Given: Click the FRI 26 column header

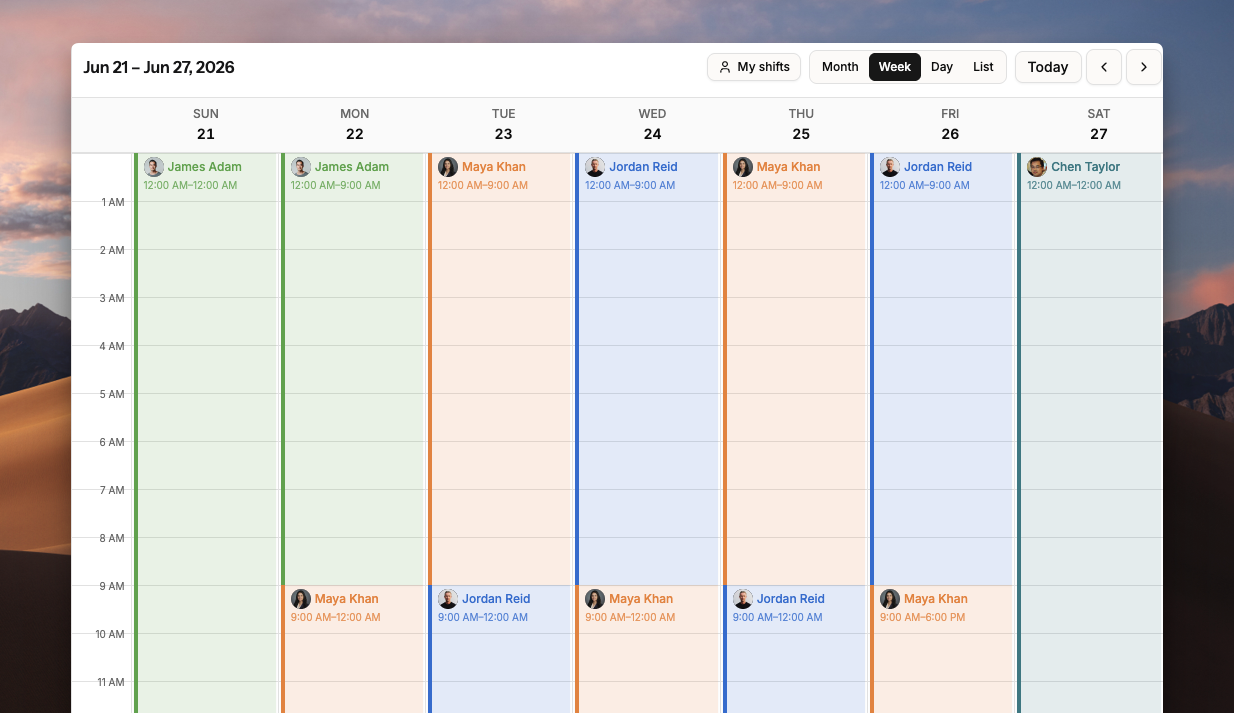Looking at the screenshot, I should 950,124.
